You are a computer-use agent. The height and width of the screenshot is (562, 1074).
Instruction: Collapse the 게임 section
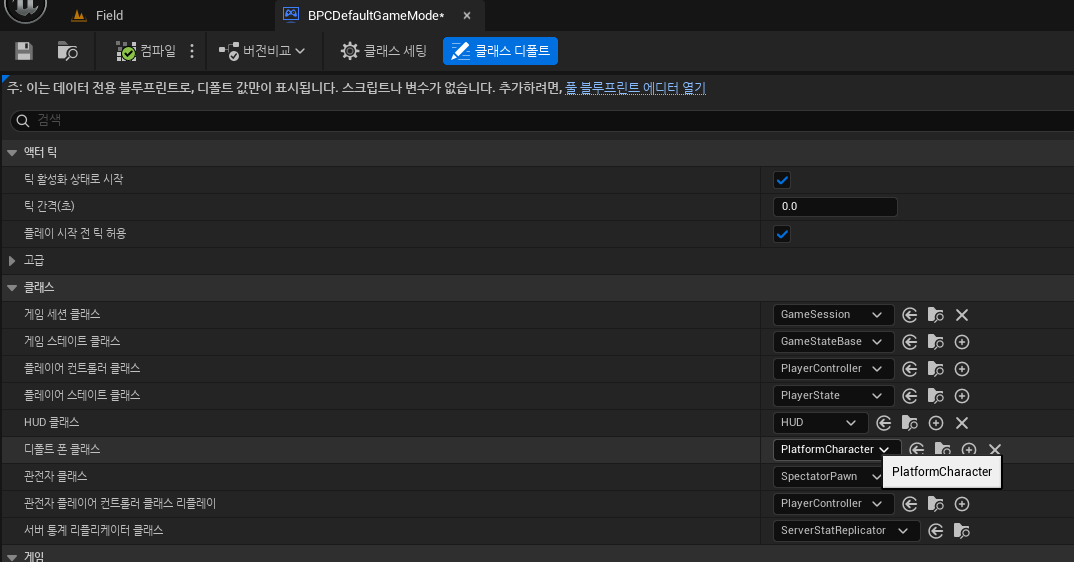pos(12,557)
